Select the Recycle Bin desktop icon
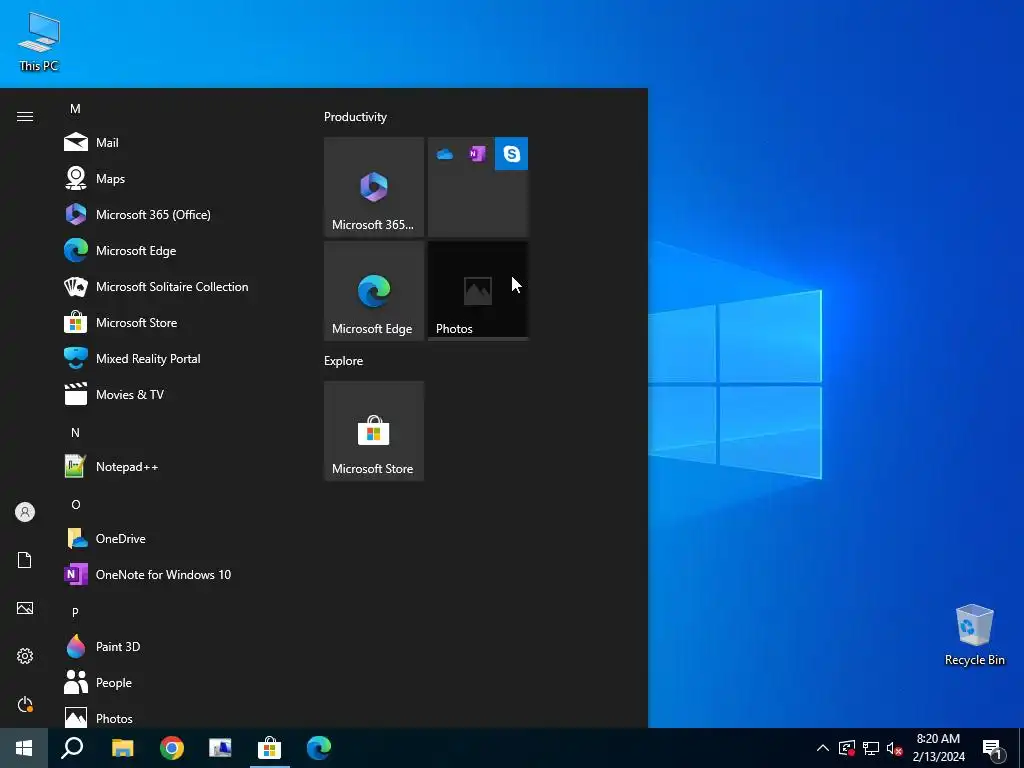1024x768 pixels. 974,635
